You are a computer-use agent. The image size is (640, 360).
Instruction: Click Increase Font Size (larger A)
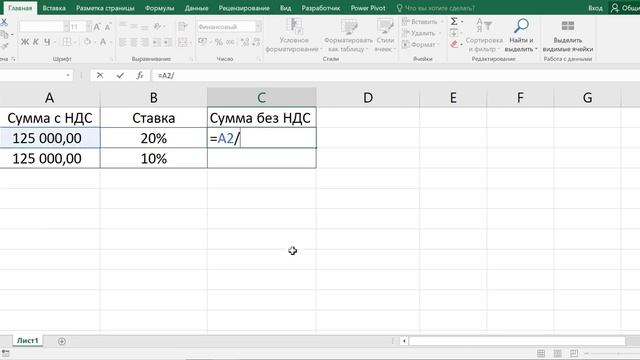[x=97, y=27]
